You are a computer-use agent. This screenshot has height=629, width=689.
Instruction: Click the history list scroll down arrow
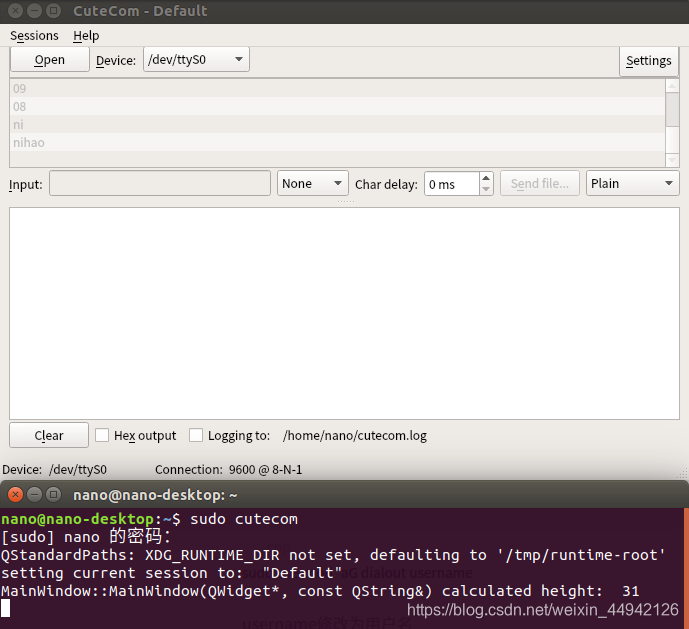pos(672,160)
